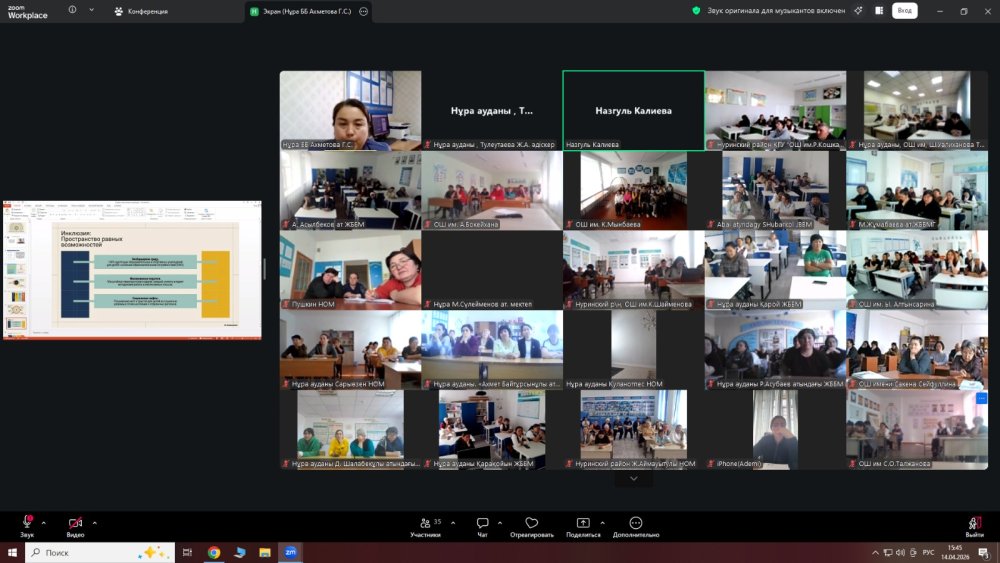
Task: Click Звук оригинала для музыкантов включен text
Action: point(776,11)
